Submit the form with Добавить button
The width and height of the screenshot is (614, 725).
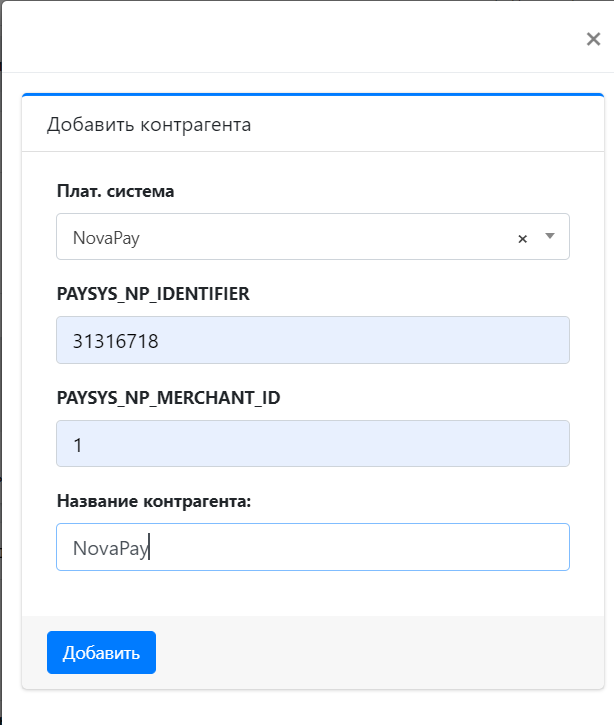(101, 652)
